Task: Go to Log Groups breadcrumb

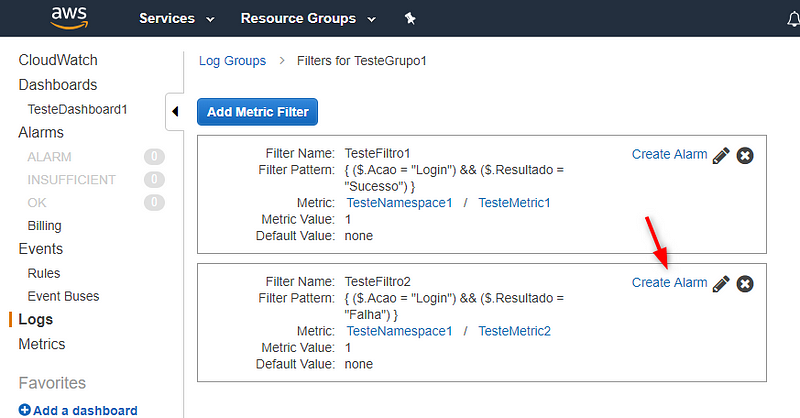Action: click(x=232, y=61)
